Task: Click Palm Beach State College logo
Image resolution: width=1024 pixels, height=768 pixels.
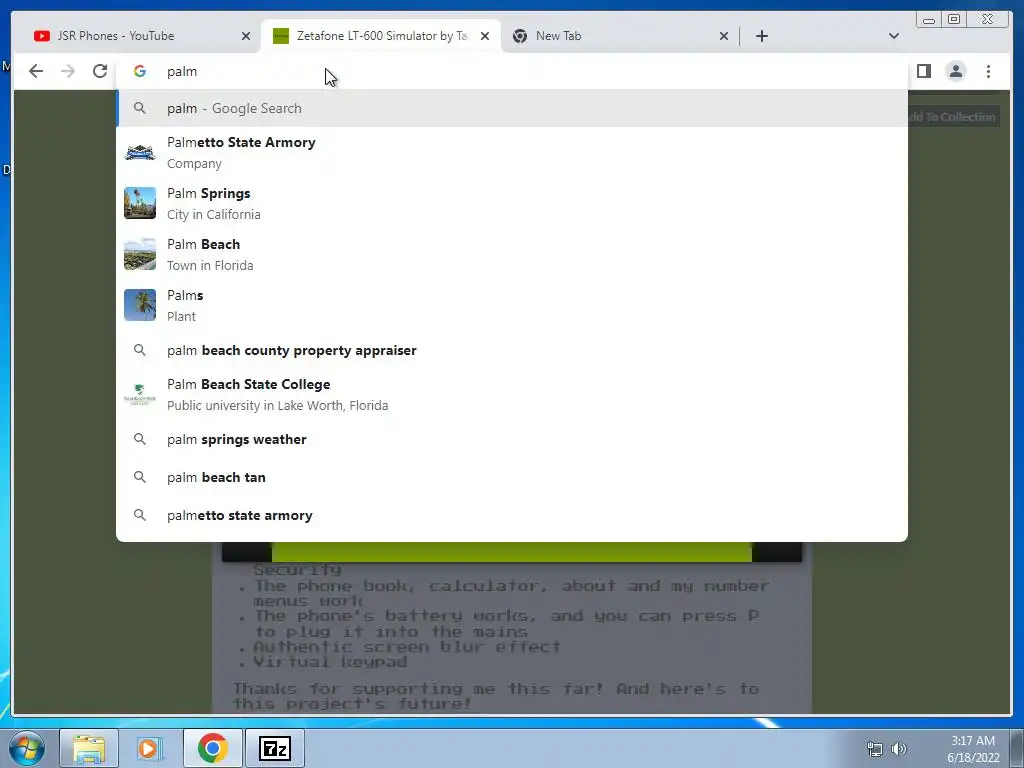Action: [x=140, y=394]
